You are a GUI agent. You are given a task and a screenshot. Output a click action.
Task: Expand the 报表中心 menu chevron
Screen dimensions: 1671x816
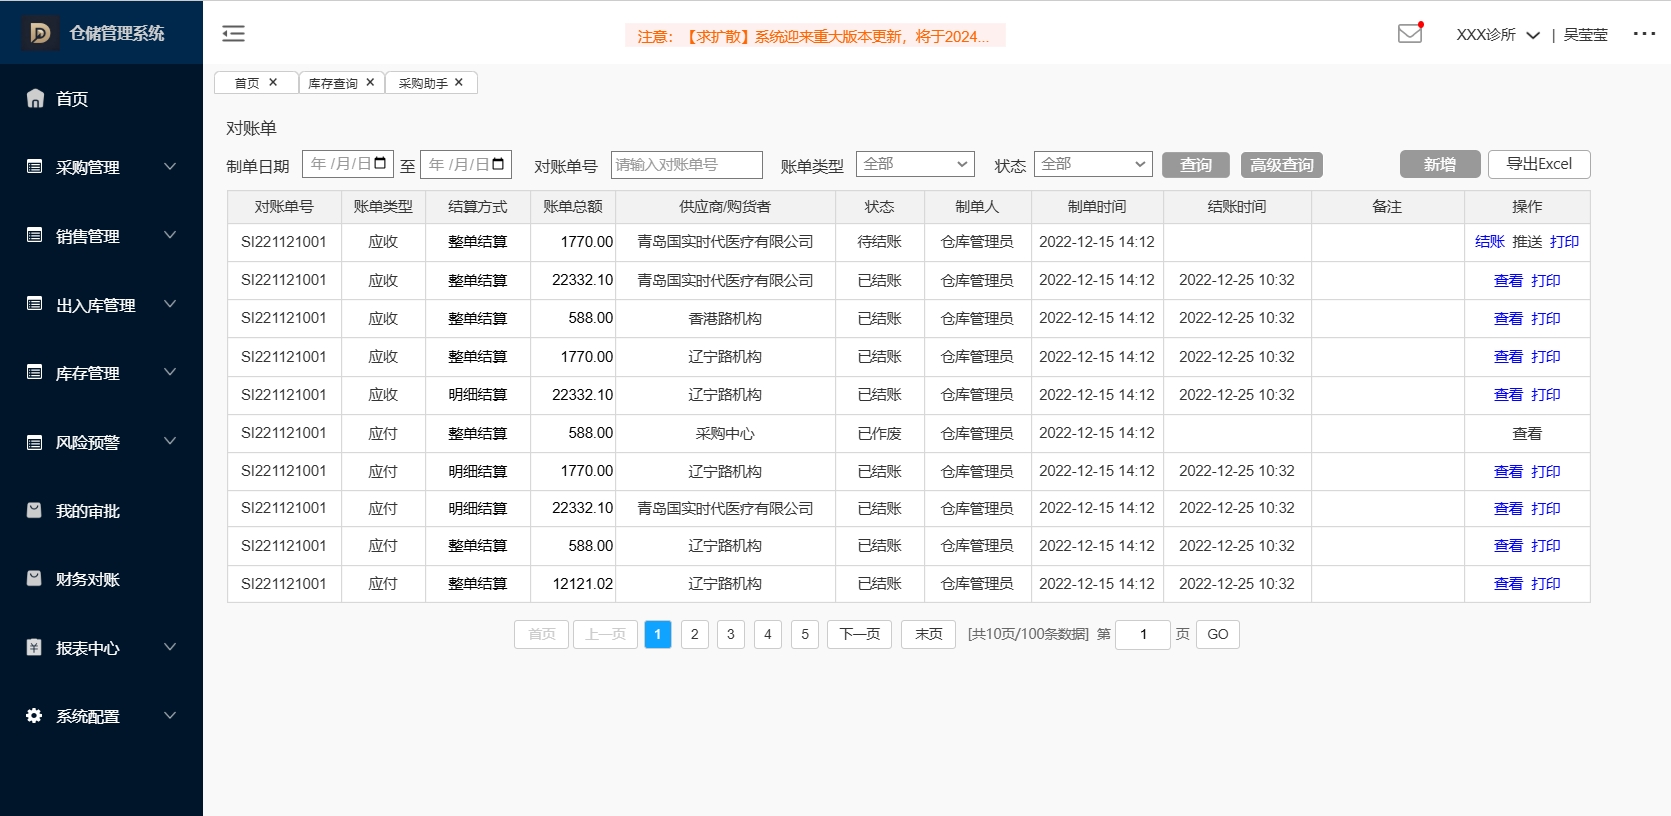point(170,647)
